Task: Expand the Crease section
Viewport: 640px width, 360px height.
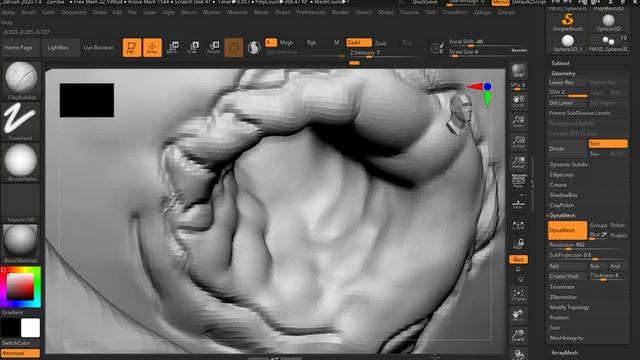Action: [x=558, y=185]
